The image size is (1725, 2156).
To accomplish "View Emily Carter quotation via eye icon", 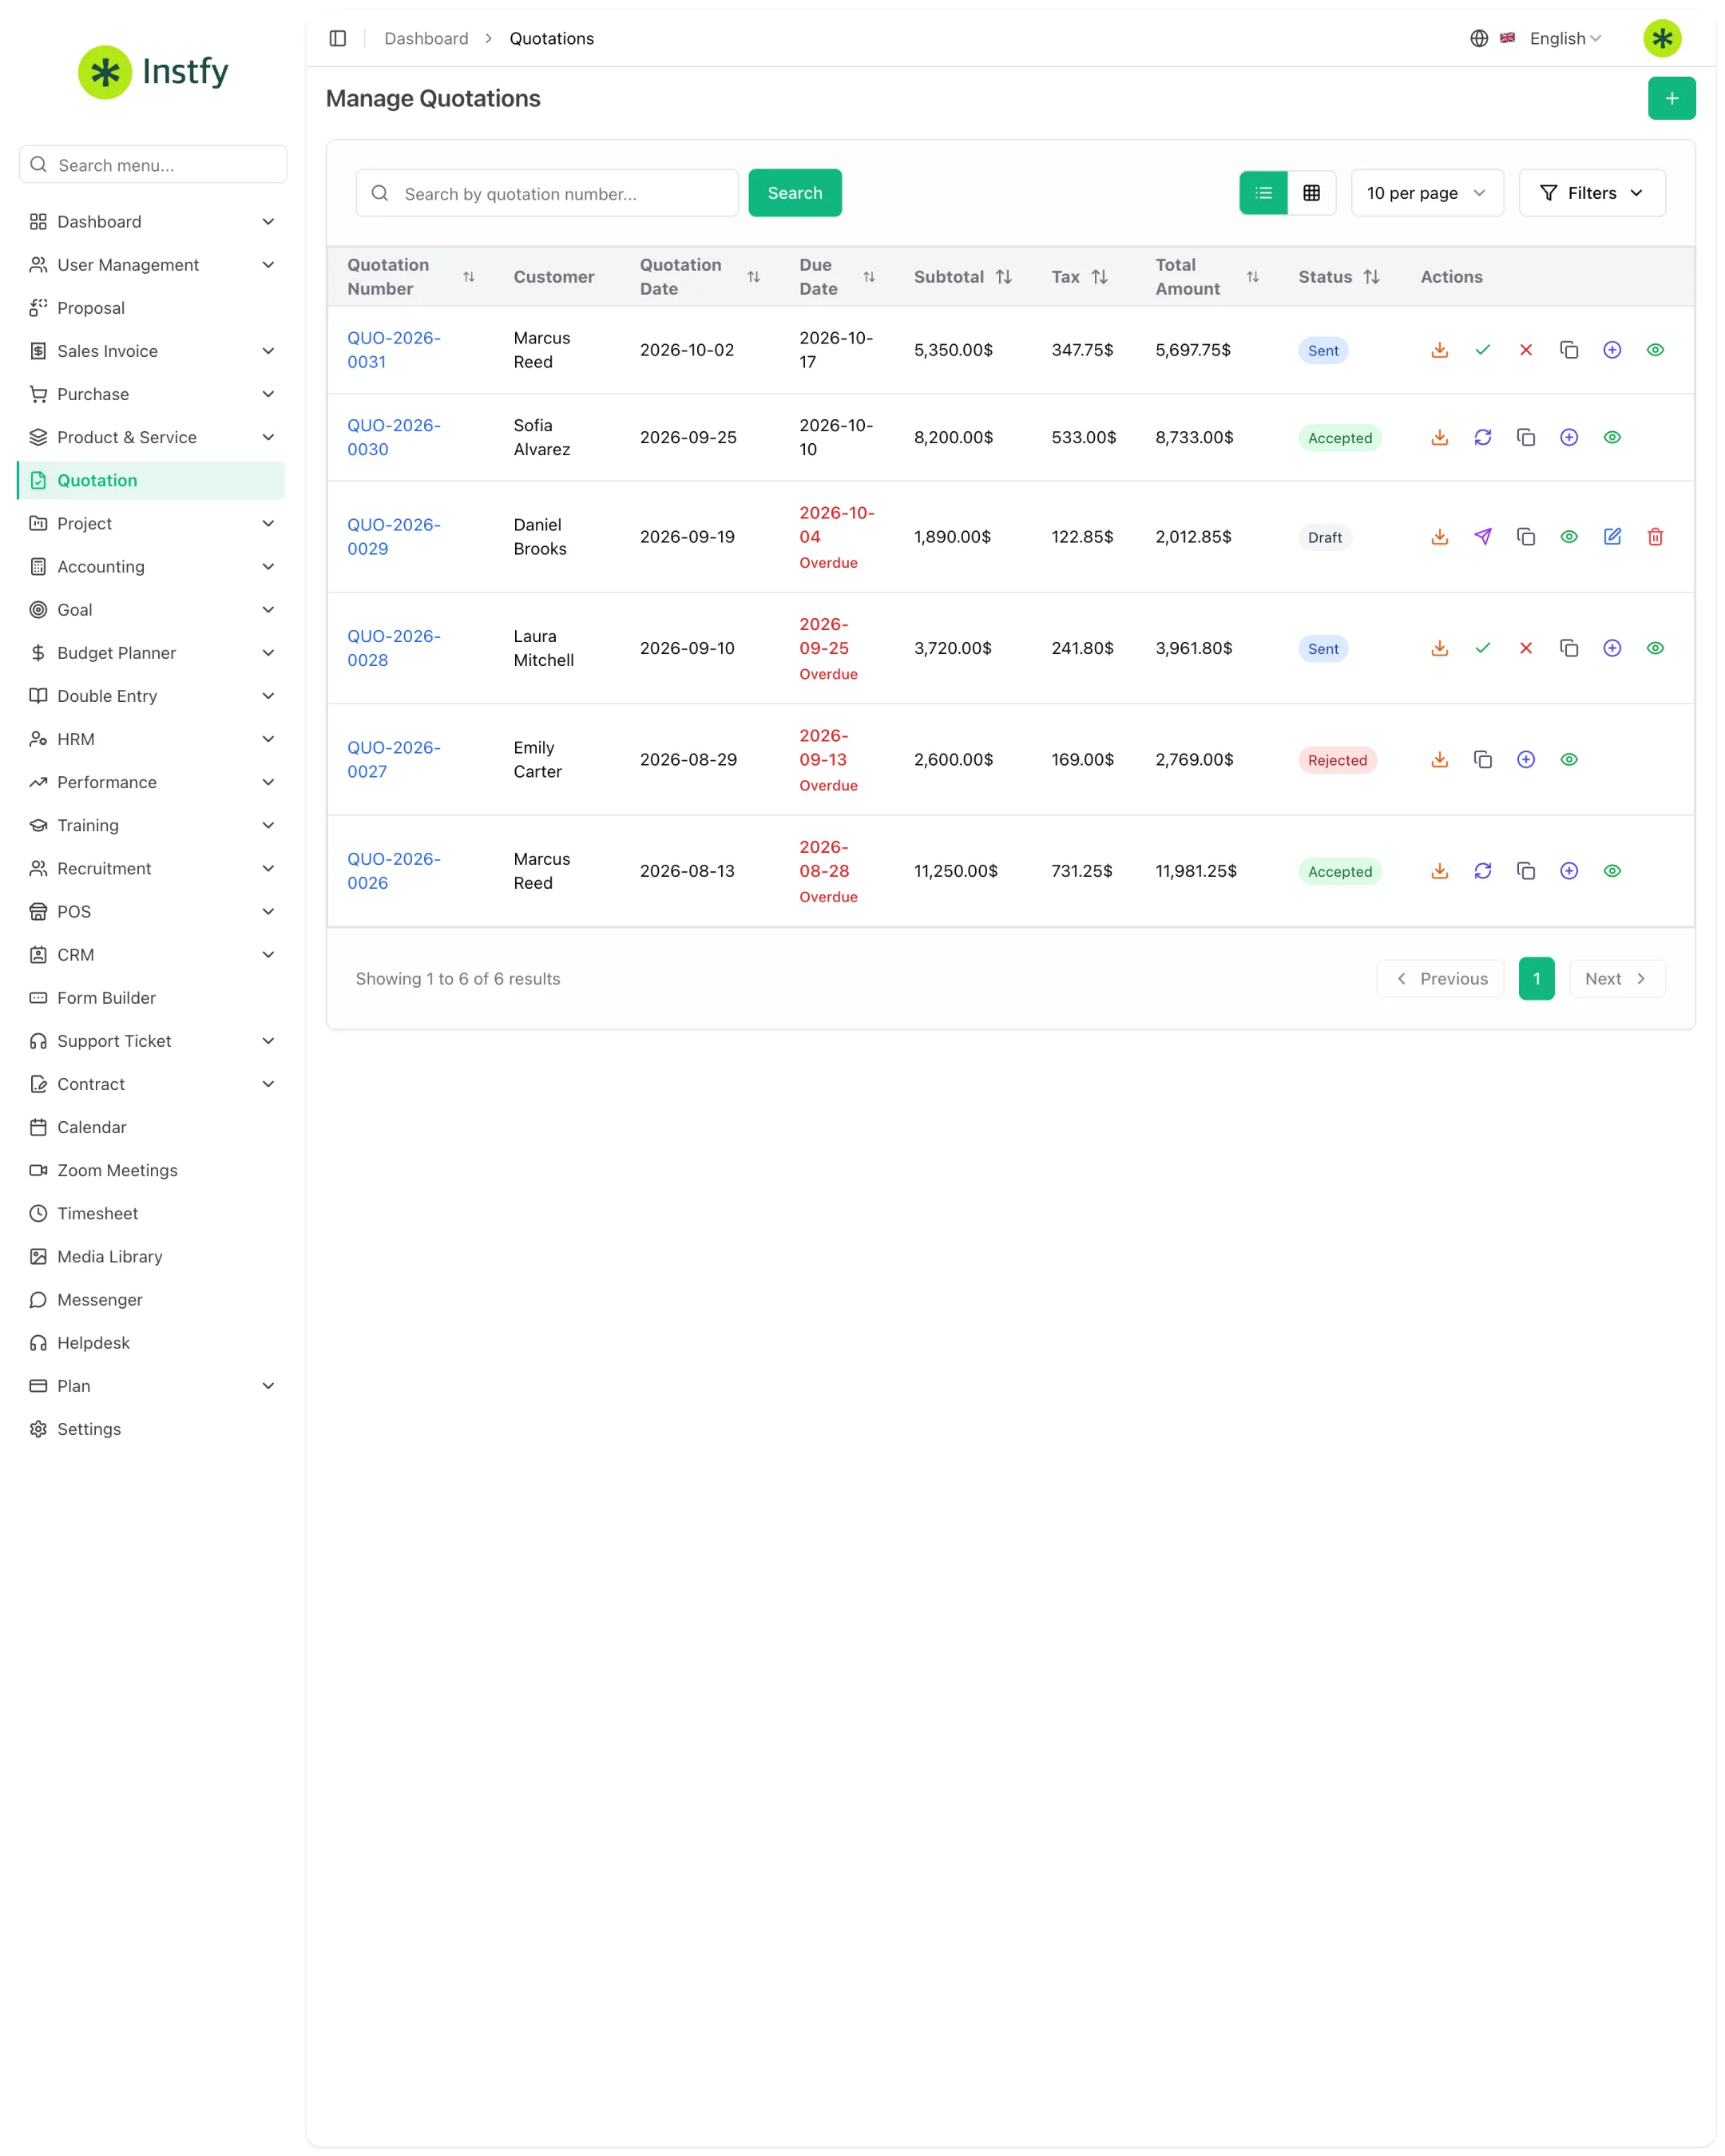I will point(1568,760).
